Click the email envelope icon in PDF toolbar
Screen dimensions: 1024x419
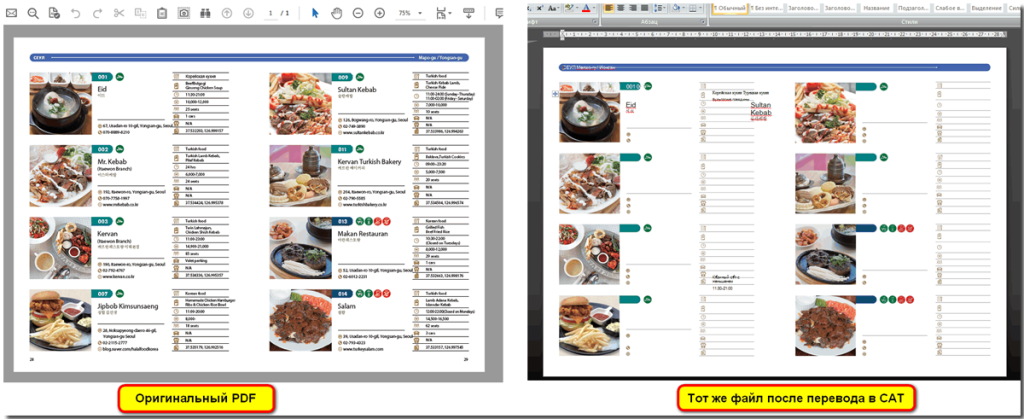tap(9, 13)
